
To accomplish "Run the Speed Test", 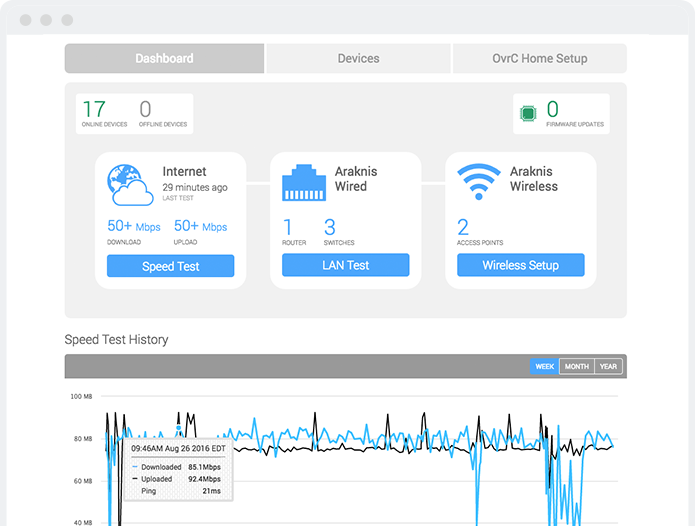I will [x=170, y=266].
